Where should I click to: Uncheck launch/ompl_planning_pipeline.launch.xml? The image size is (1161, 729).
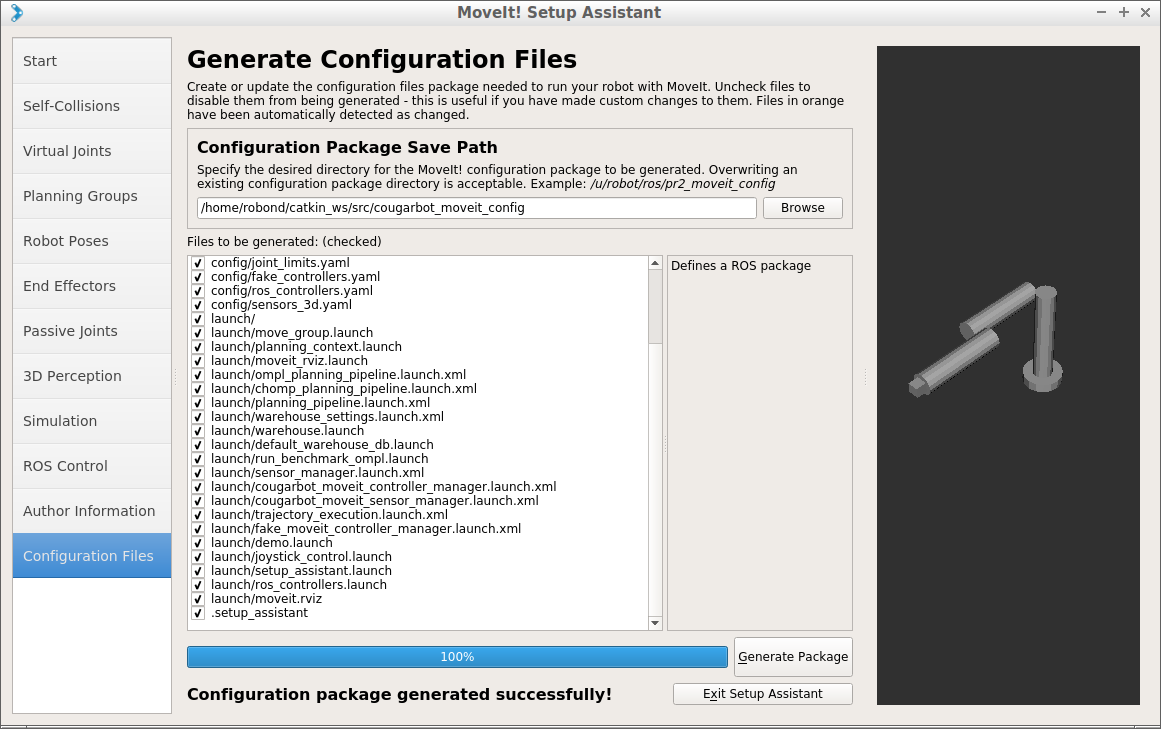pyautogui.click(x=198, y=375)
